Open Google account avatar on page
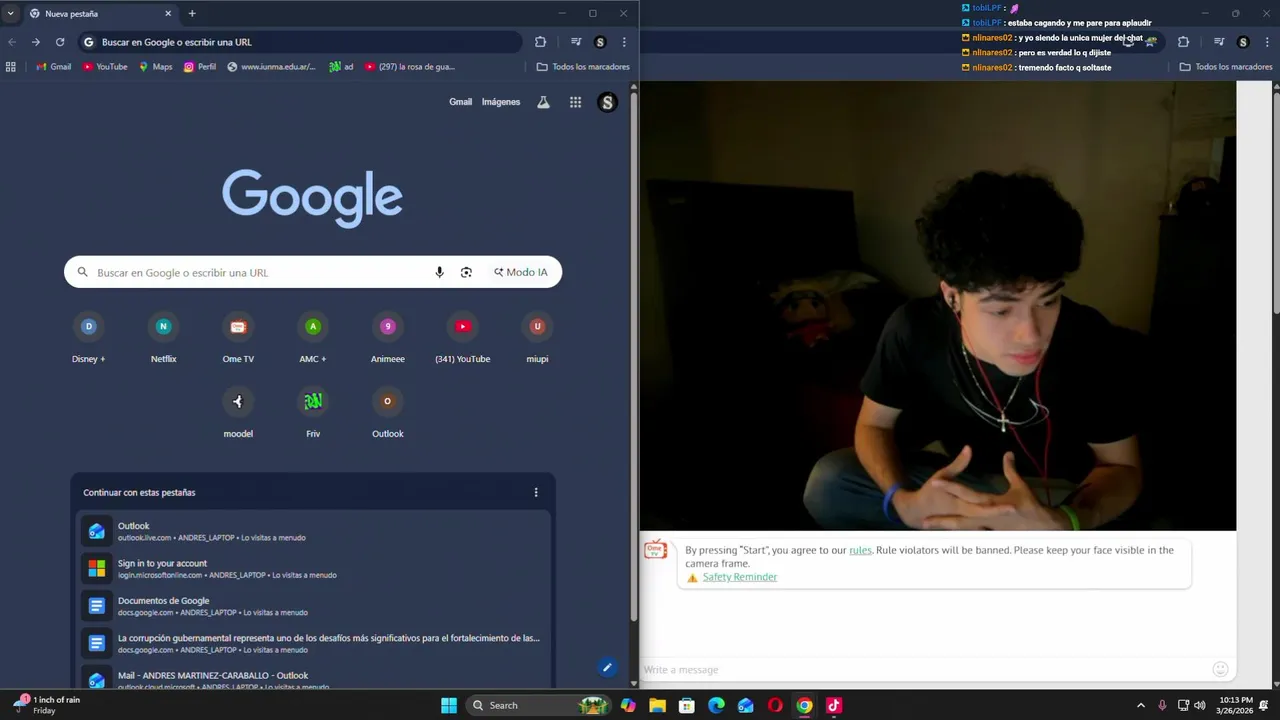 pos(607,102)
